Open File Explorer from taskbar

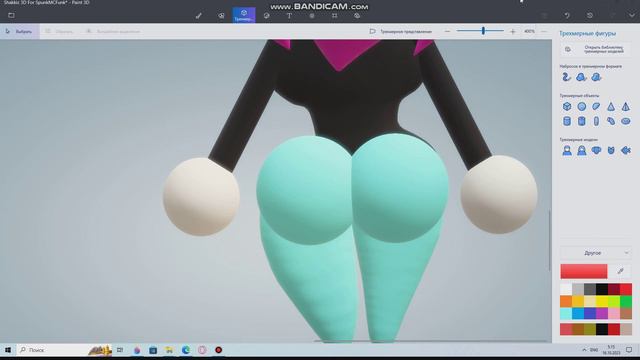[169, 350]
